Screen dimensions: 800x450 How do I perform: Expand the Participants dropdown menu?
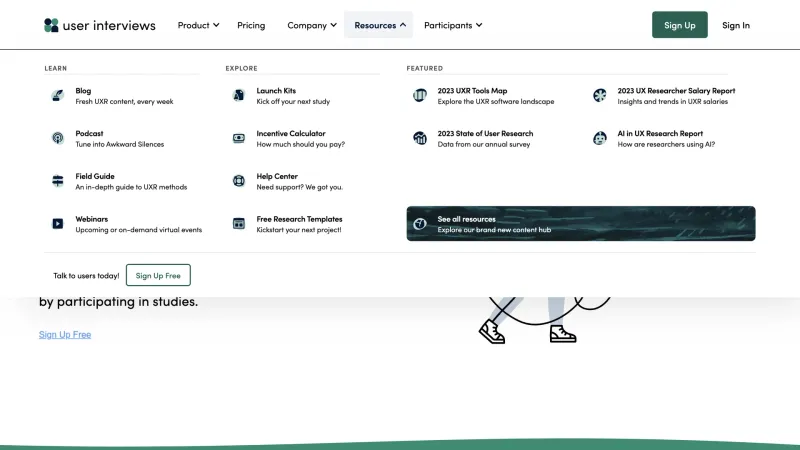[x=453, y=25]
